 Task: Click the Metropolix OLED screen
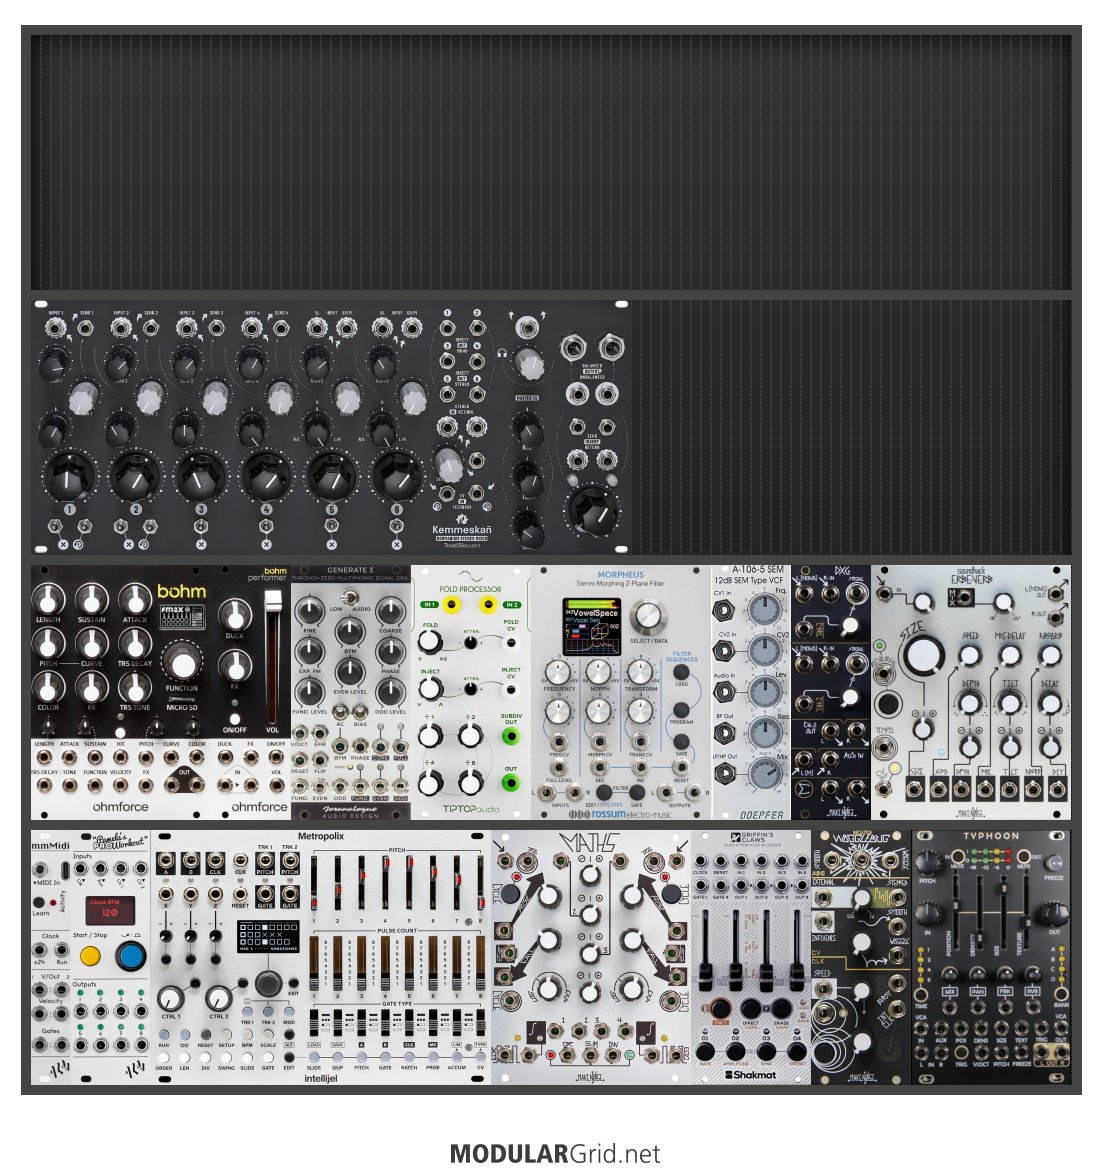(268, 937)
